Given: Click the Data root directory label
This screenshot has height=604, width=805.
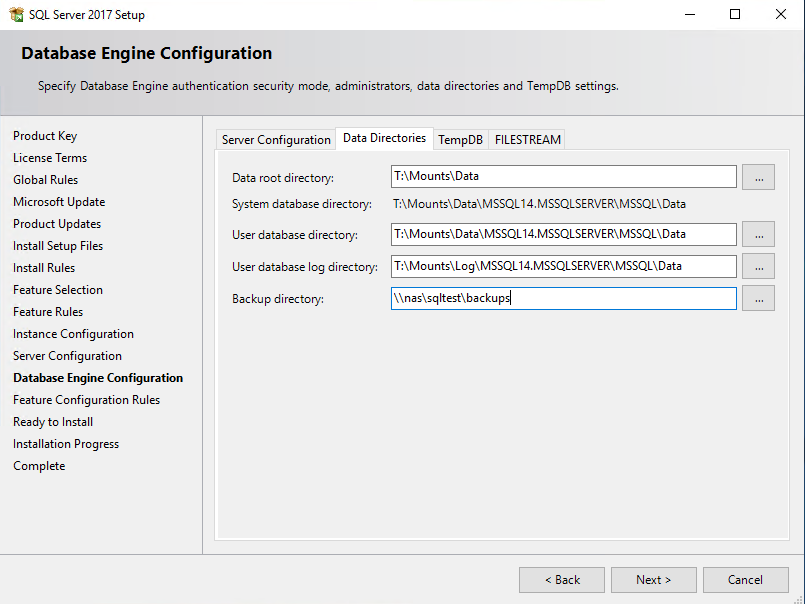Looking at the screenshot, I should tap(283, 178).
